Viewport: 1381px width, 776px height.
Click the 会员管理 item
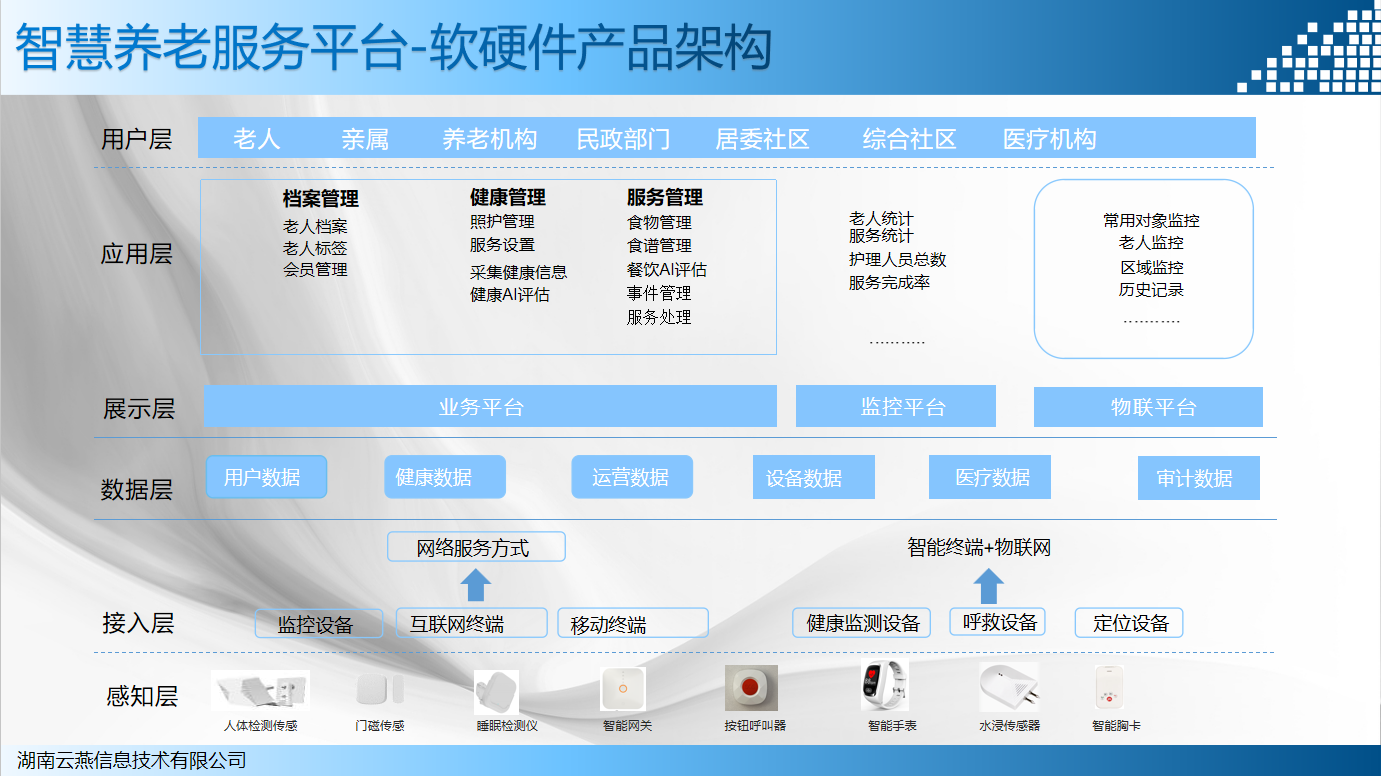pos(315,269)
